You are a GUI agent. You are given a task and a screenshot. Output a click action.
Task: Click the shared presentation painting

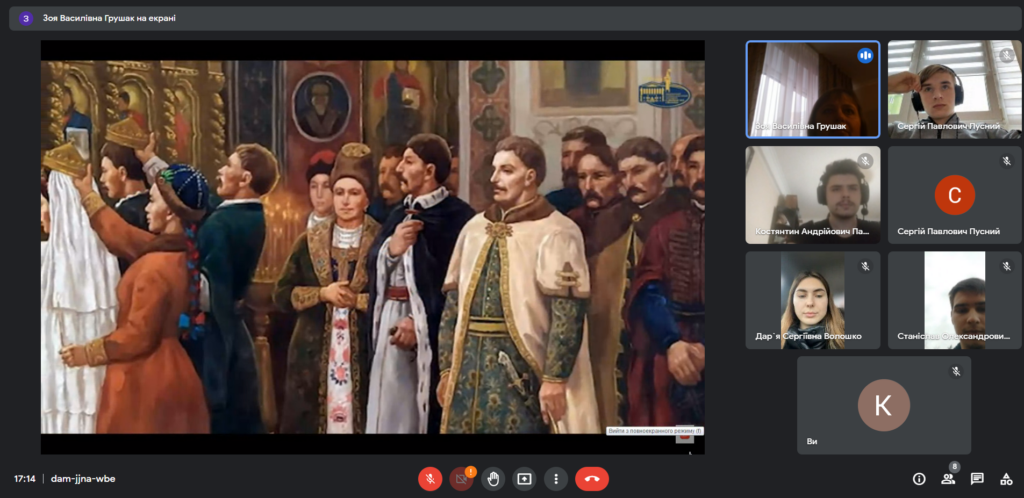point(372,247)
